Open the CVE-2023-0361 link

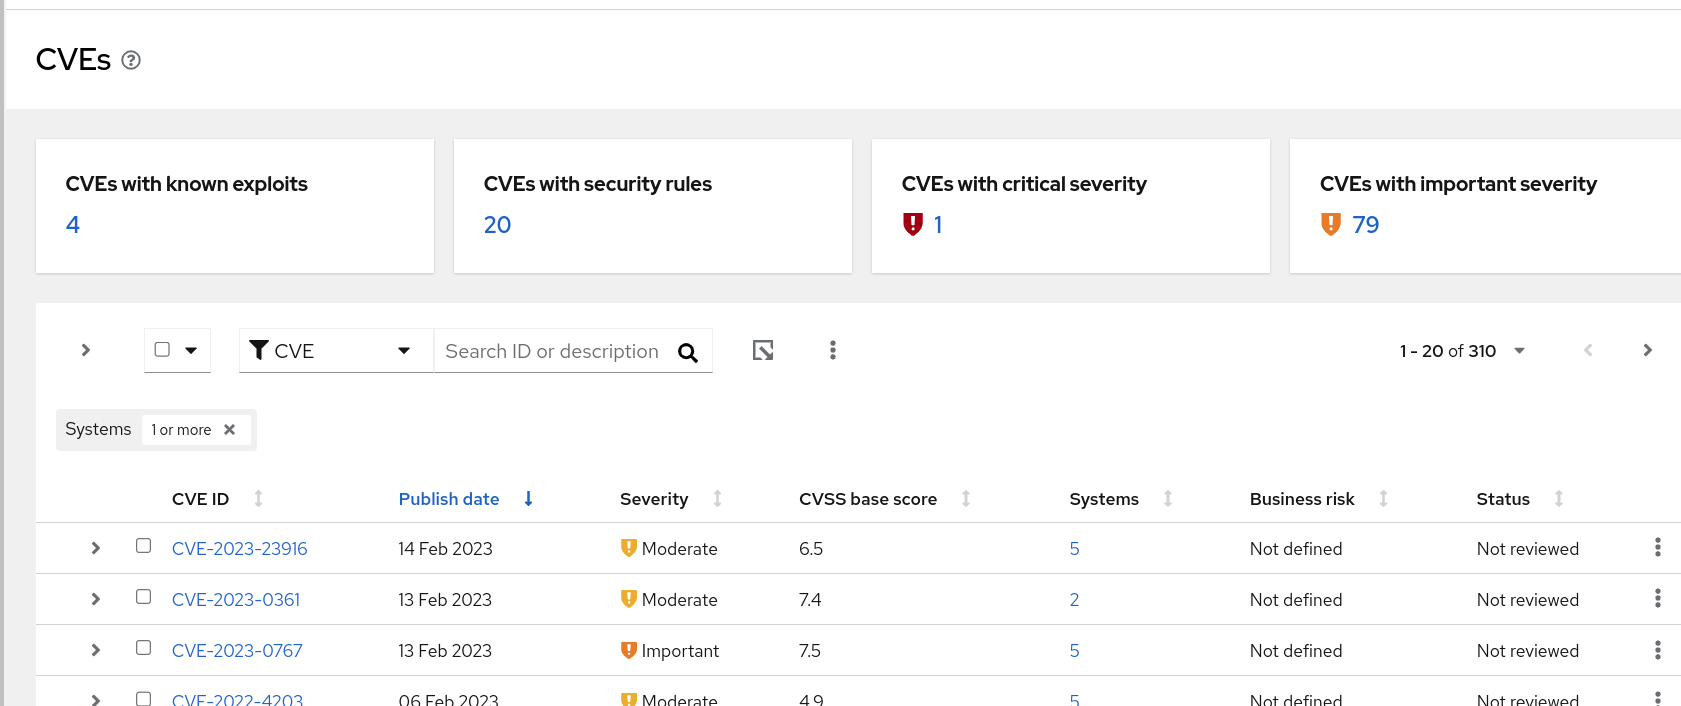tap(236, 600)
